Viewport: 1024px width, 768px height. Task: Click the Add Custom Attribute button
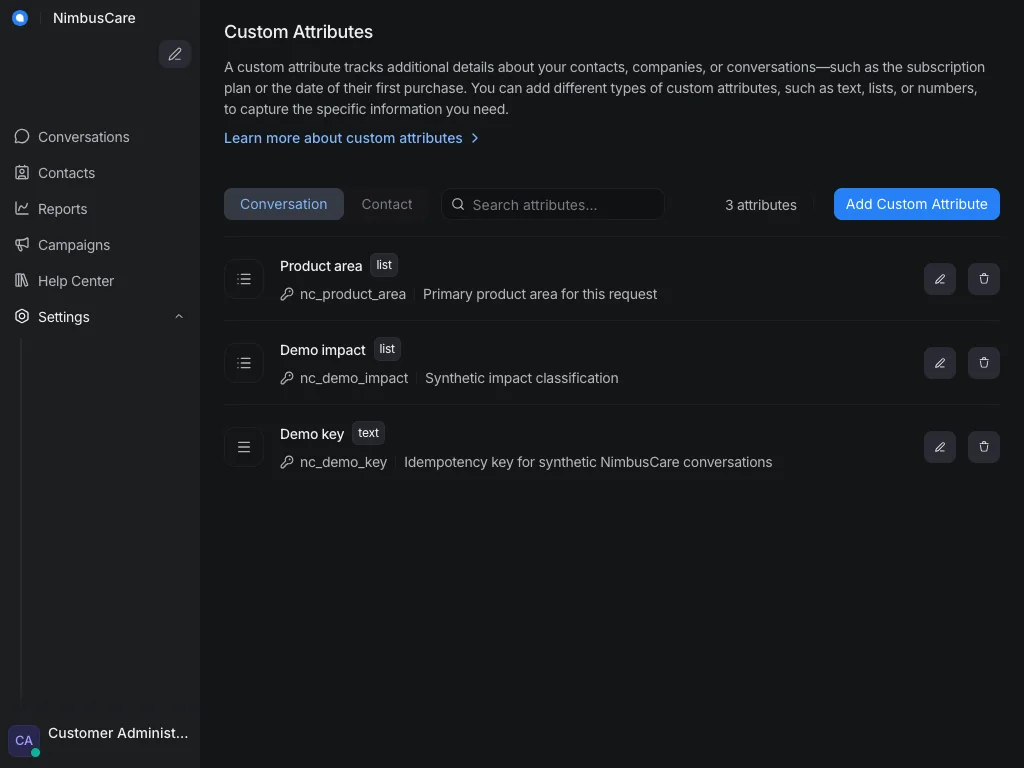point(916,204)
